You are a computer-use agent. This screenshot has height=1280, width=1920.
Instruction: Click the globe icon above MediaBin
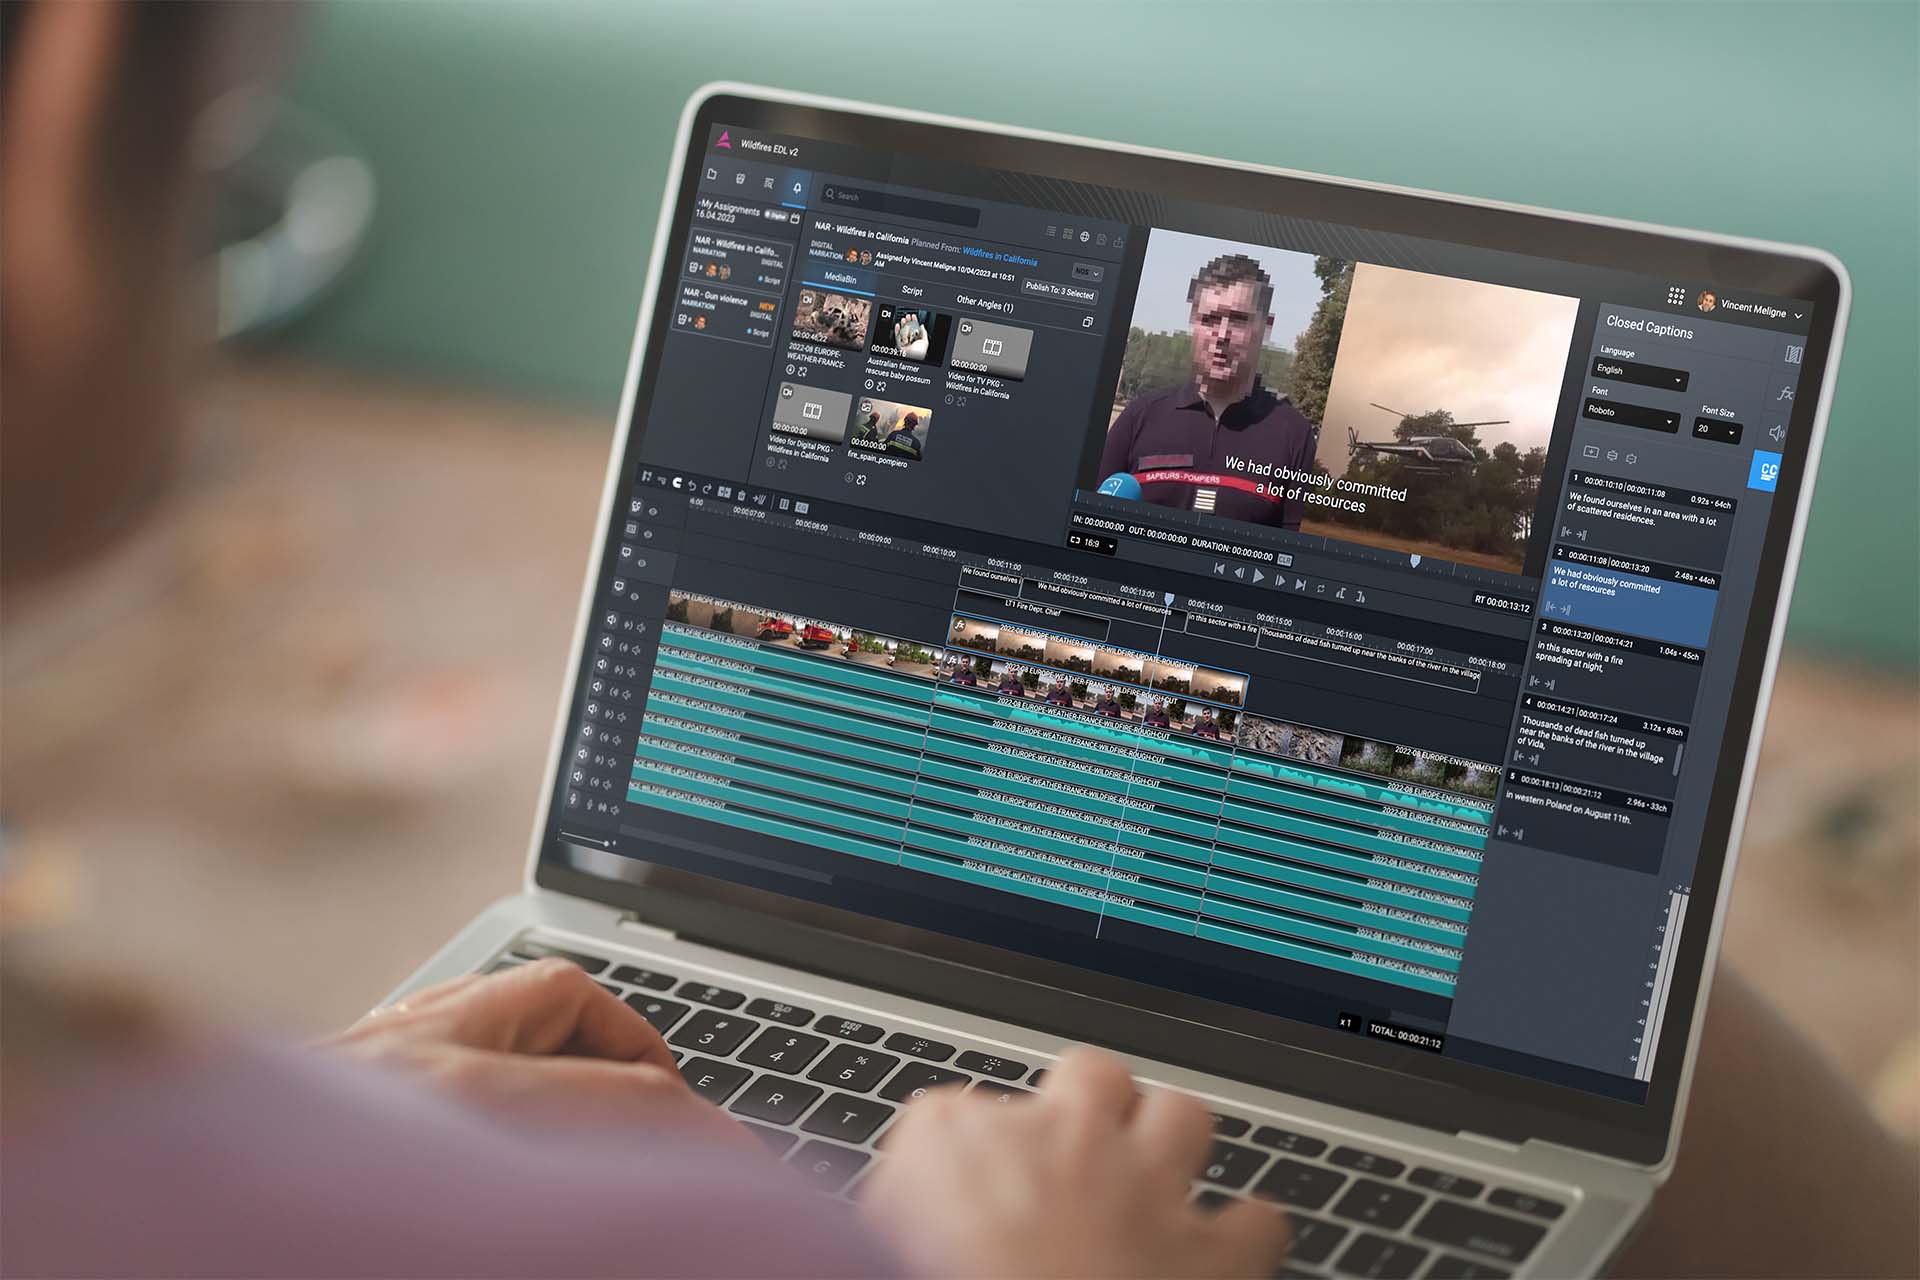click(x=1084, y=237)
